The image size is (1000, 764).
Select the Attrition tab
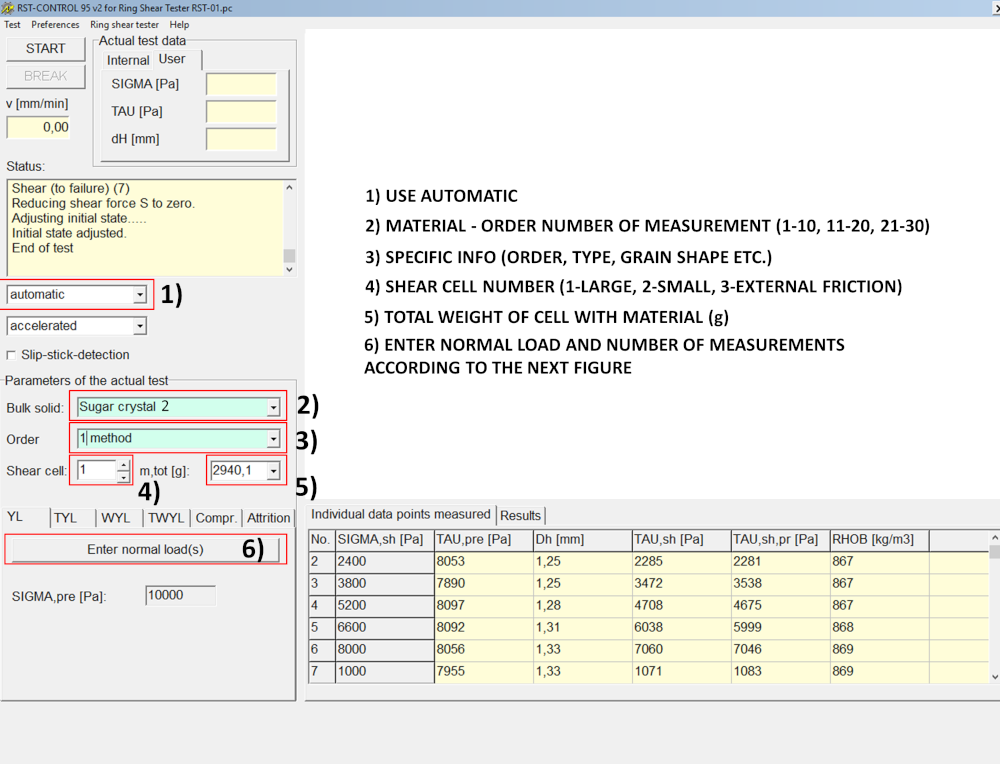click(x=268, y=518)
